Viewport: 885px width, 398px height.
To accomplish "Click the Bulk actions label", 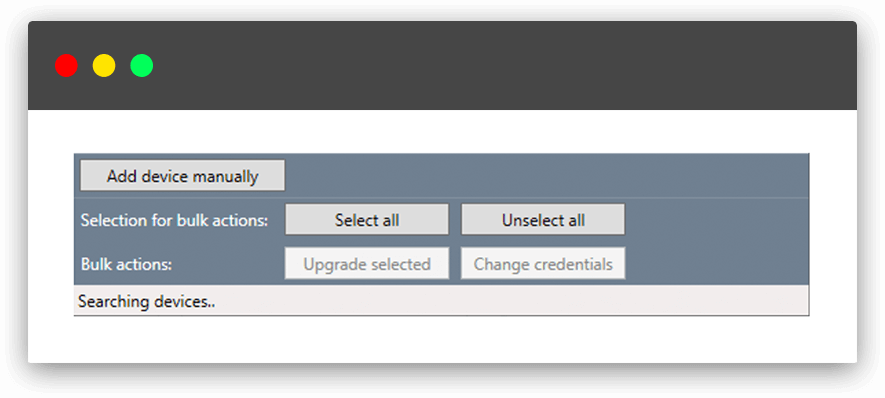I will (x=126, y=264).
